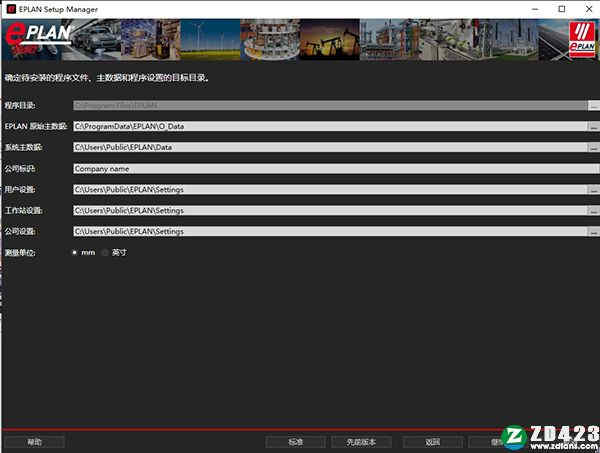Viewport: 600px width, 453px height.
Task: Click the 先前版本 (Previous version) button
Action: point(361,442)
